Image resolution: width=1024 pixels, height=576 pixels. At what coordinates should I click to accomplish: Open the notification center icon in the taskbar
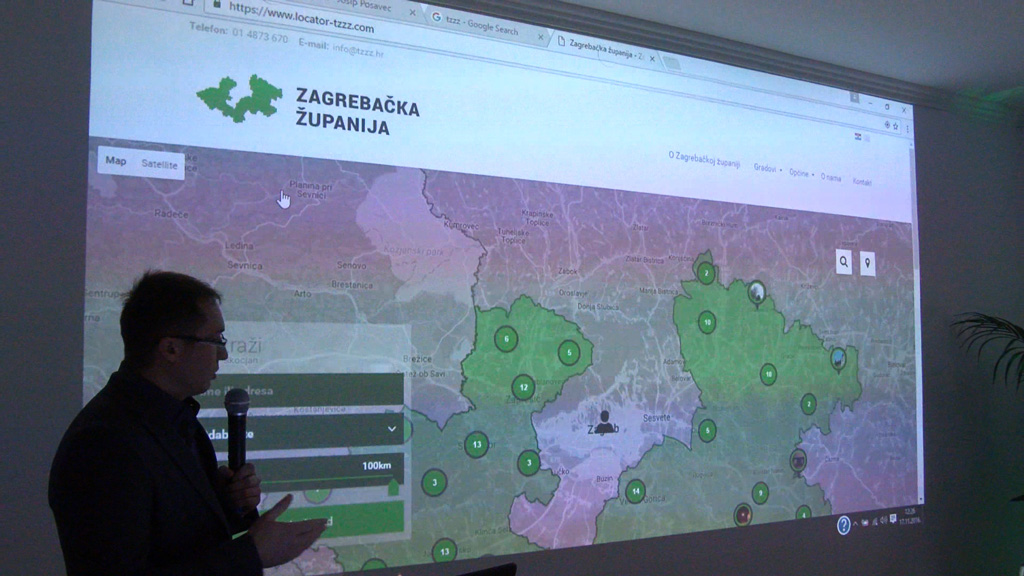893,519
